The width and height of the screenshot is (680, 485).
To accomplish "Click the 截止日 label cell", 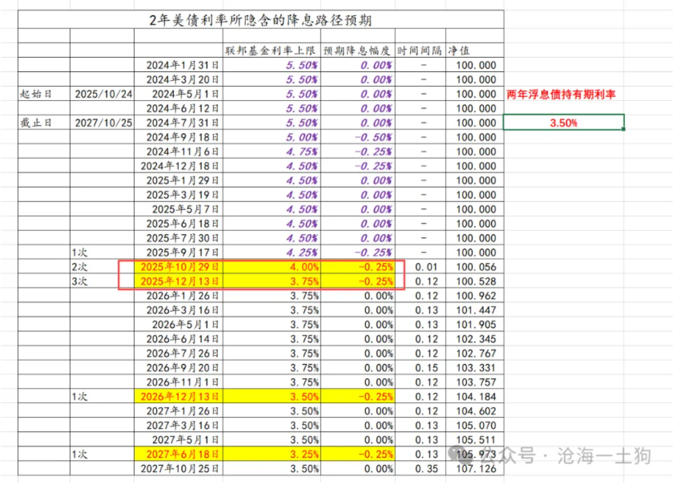I will click(x=44, y=123).
